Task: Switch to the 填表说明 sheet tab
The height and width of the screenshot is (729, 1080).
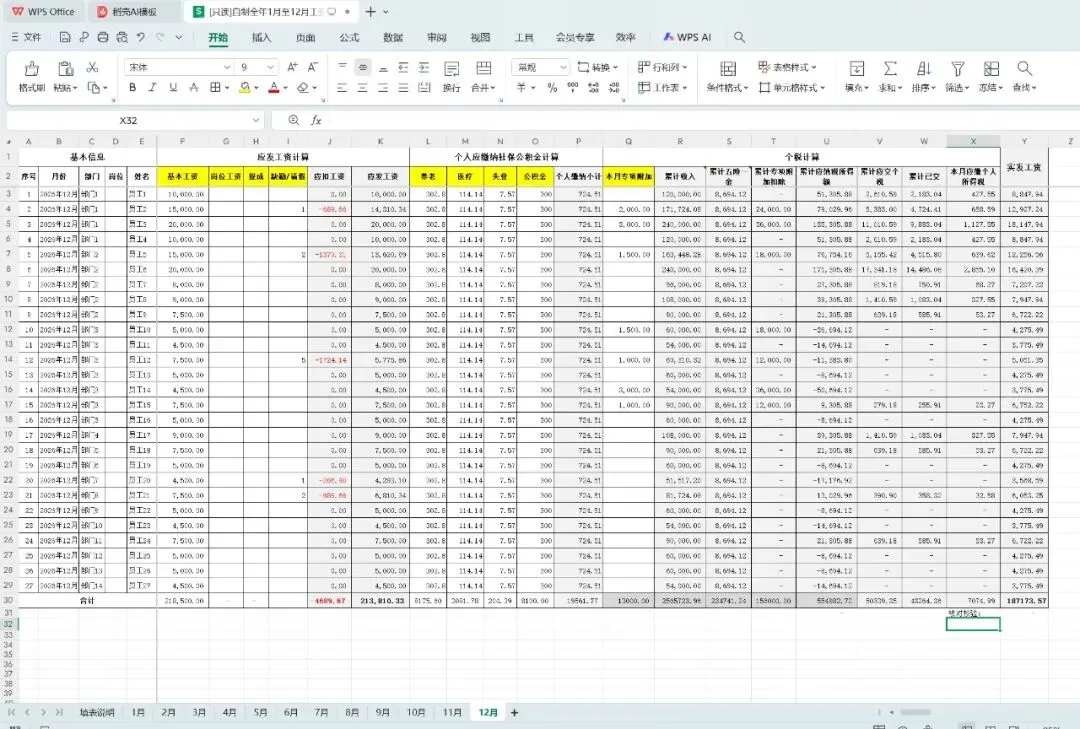Action: point(96,712)
